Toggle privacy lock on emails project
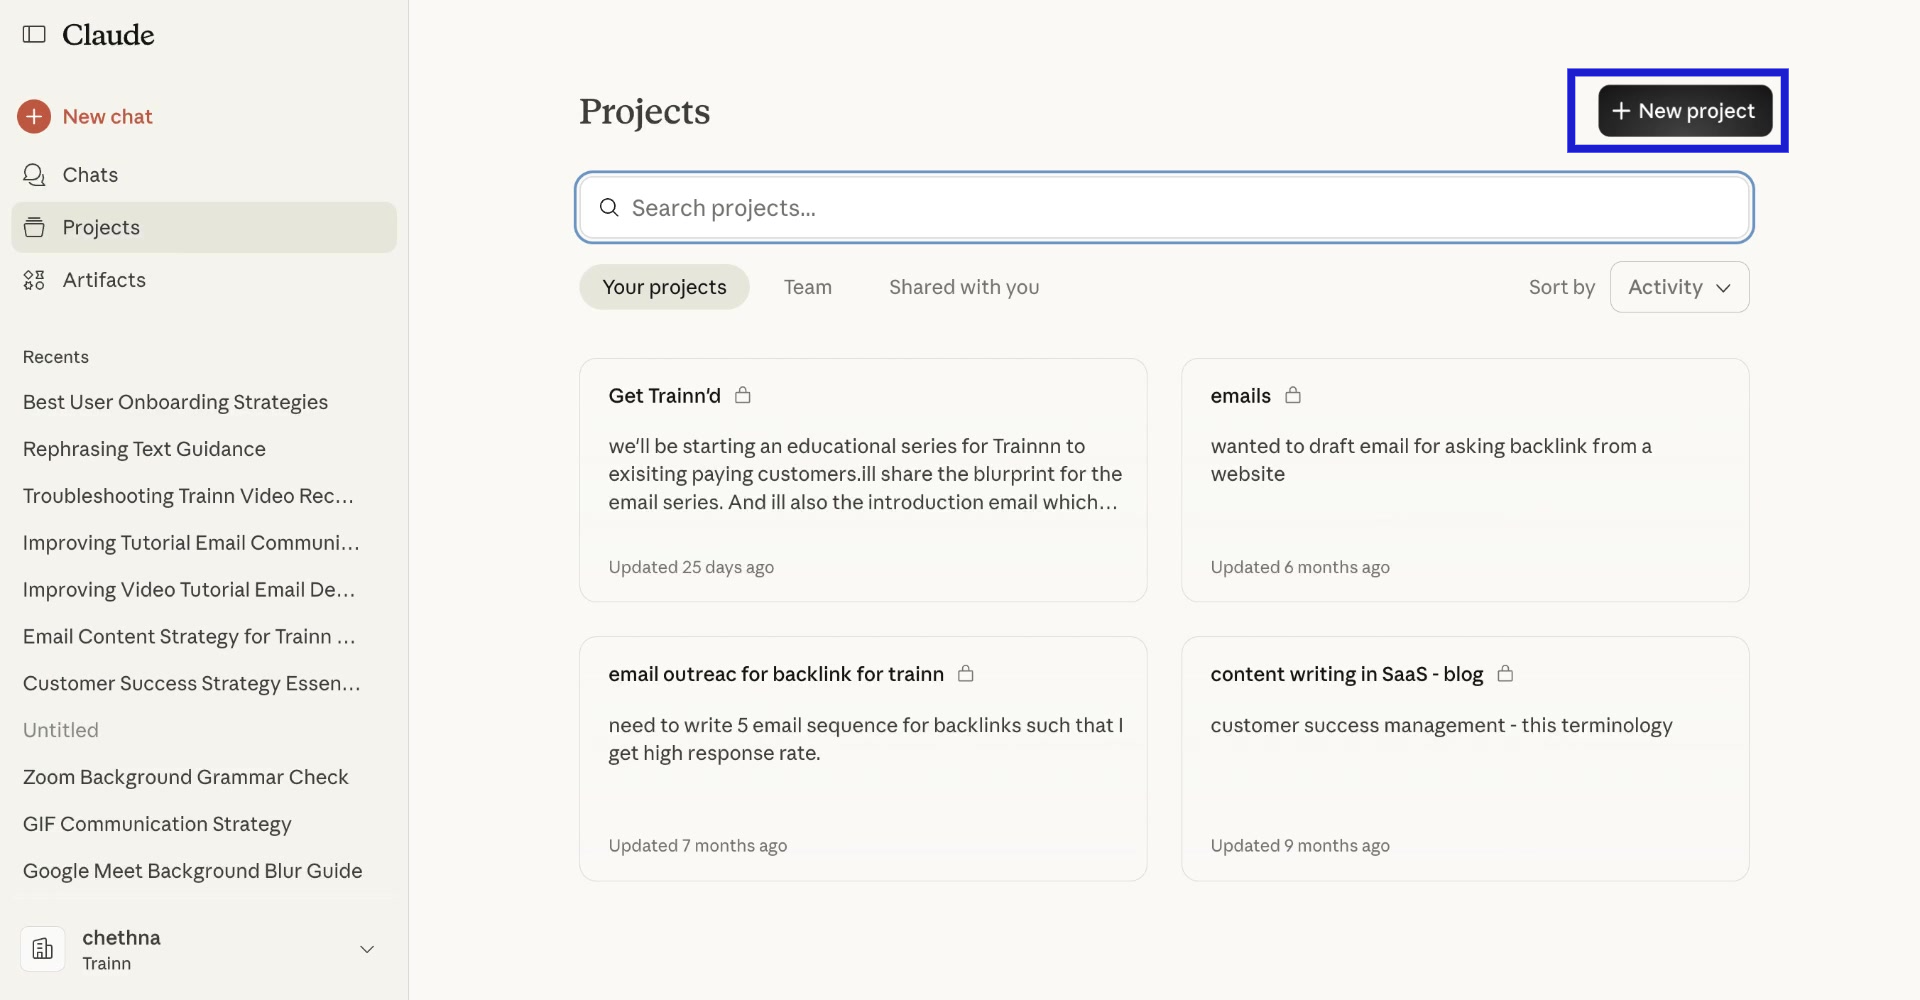This screenshot has height=1000, width=1920. [1293, 395]
